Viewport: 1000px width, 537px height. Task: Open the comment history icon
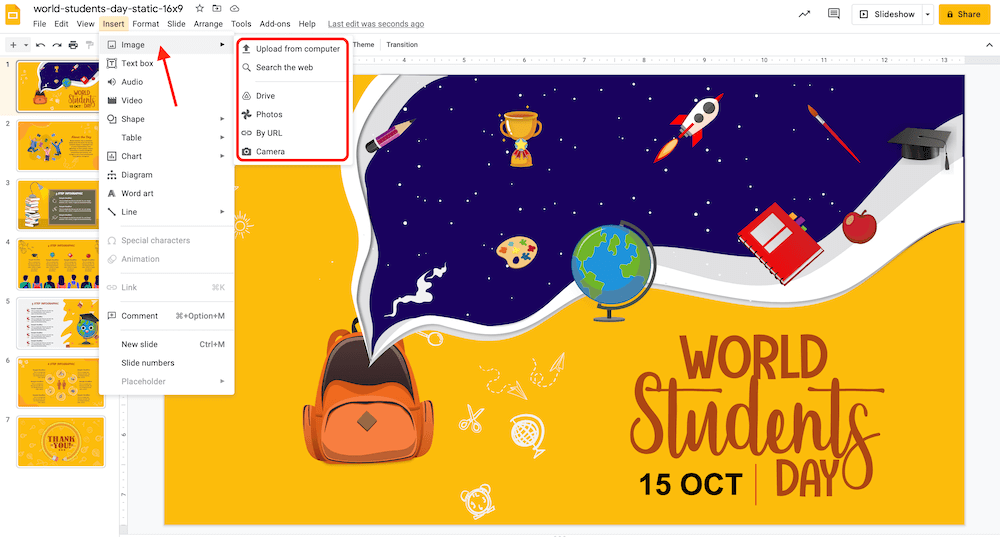[x=834, y=14]
